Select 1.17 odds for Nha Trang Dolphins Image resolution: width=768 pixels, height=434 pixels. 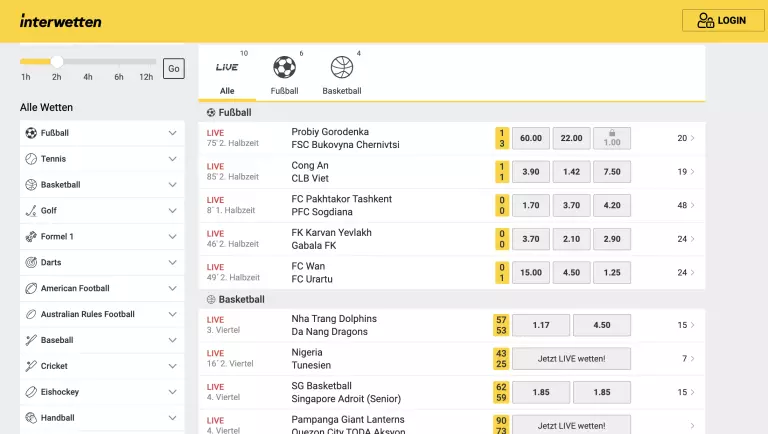[541, 325]
